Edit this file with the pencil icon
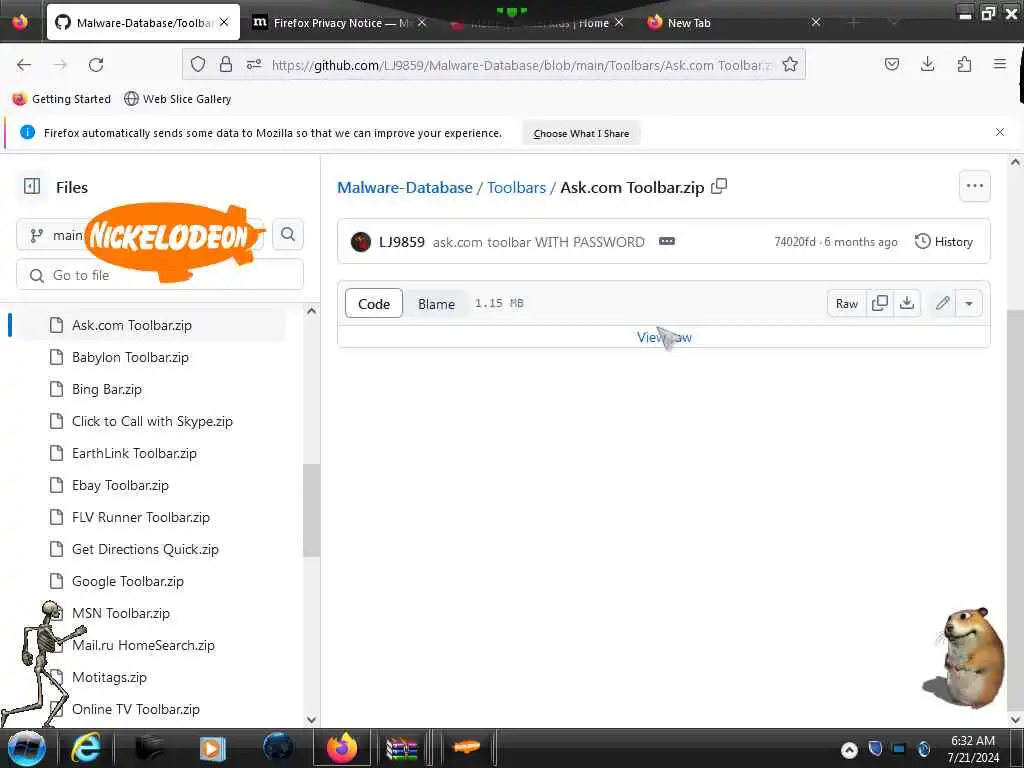This screenshot has width=1024, height=768. tap(942, 303)
